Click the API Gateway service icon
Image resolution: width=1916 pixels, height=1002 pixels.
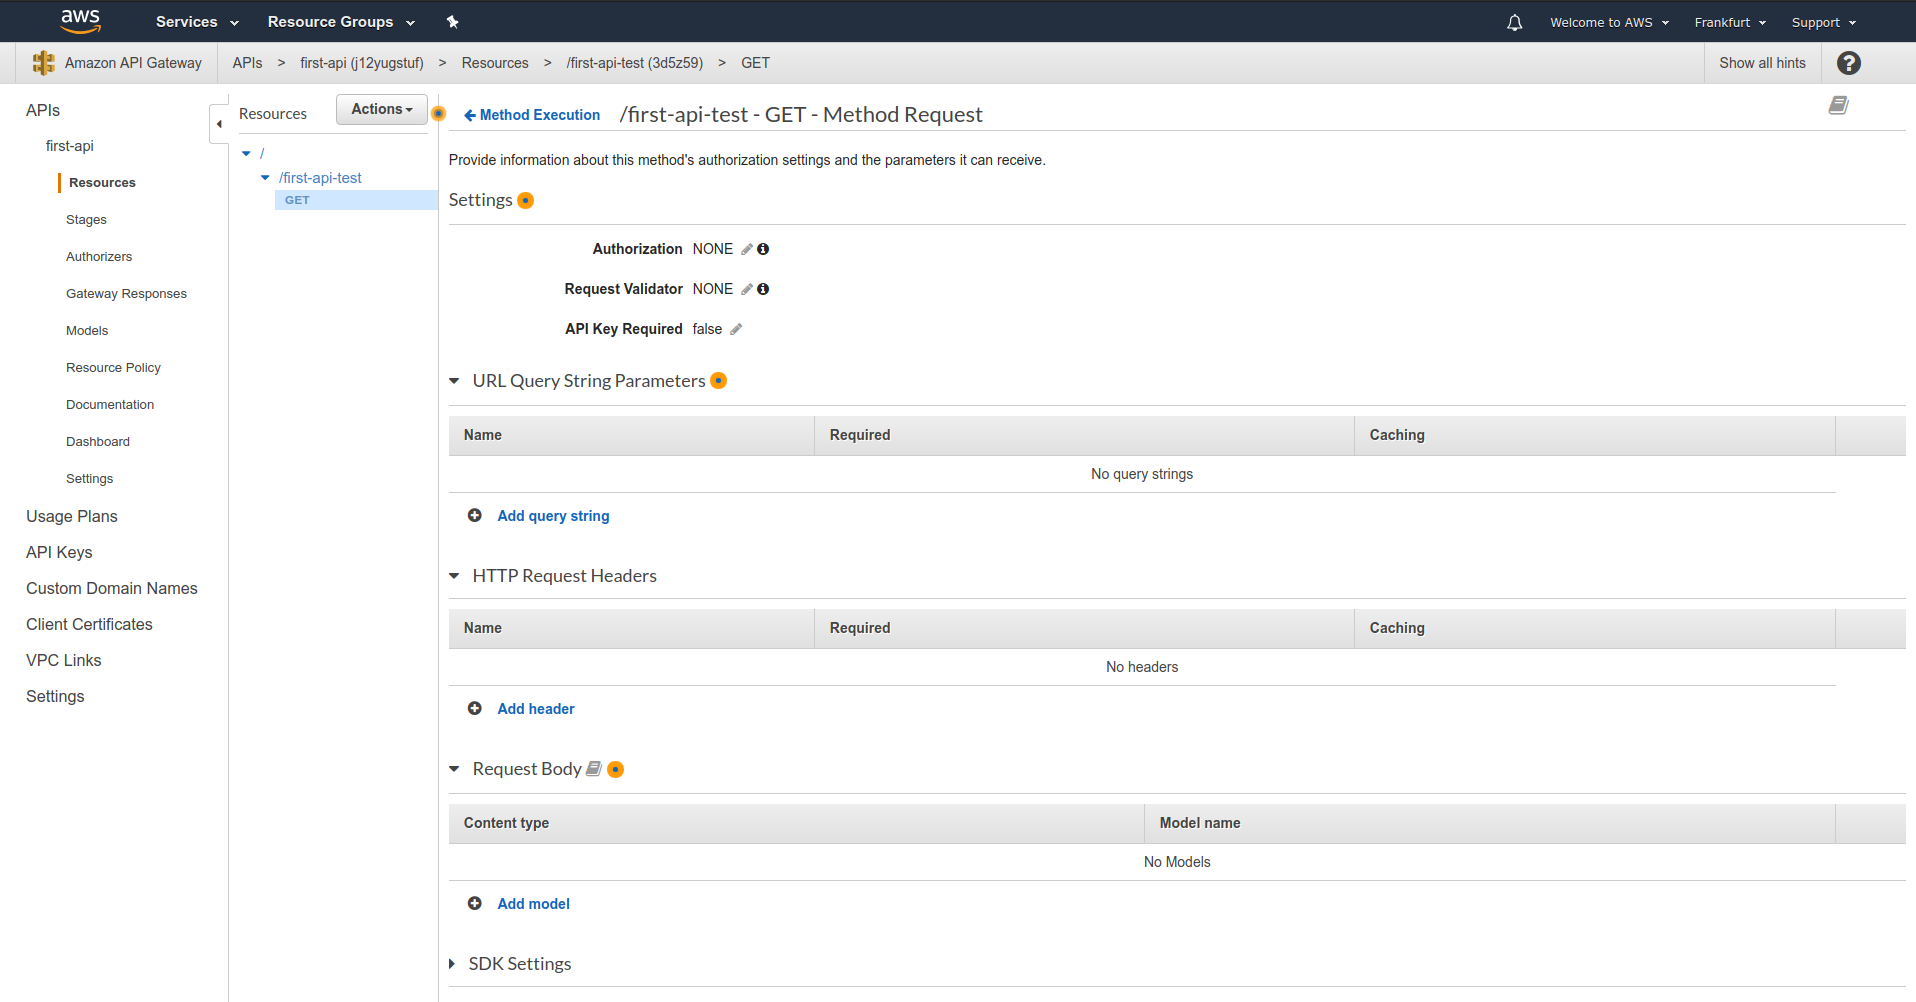[x=44, y=63]
